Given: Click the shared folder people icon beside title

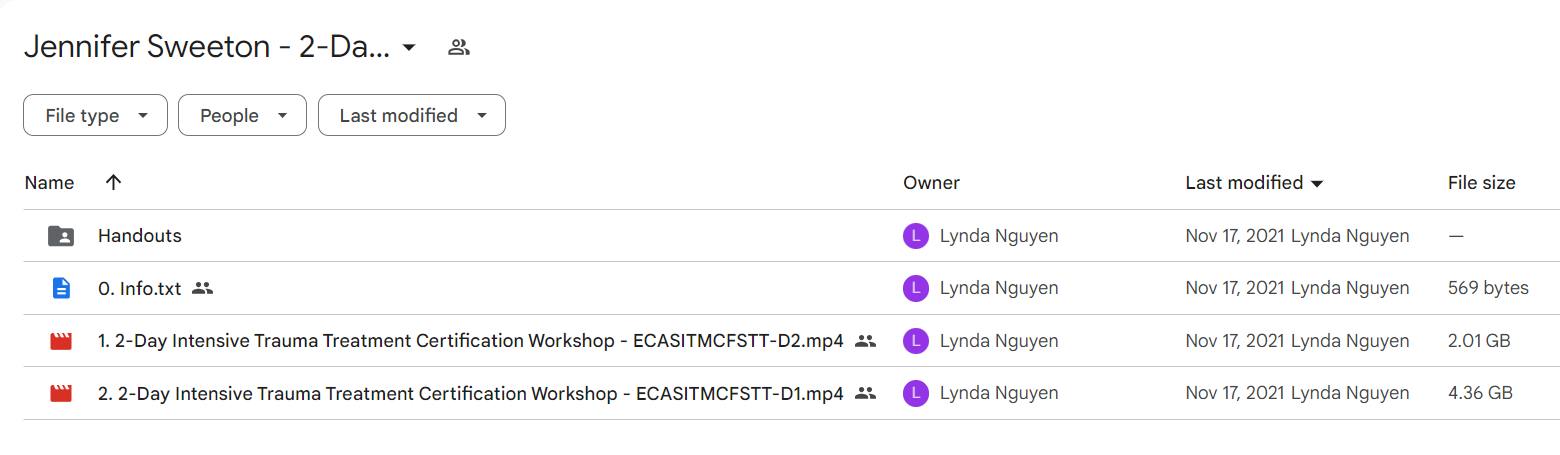Looking at the screenshot, I should pyautogui.click(x=459, y=47).
